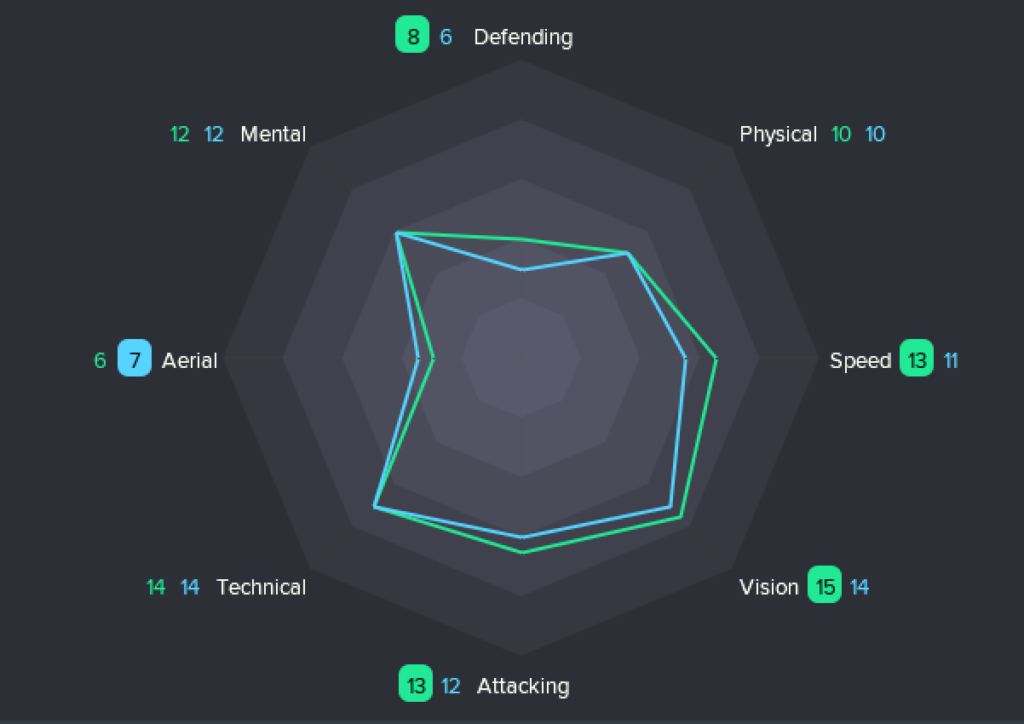Image resolution: width=1024 pixels, height=724 pixels.
Task: Click the Defending axis label
Action: point(523,37)
